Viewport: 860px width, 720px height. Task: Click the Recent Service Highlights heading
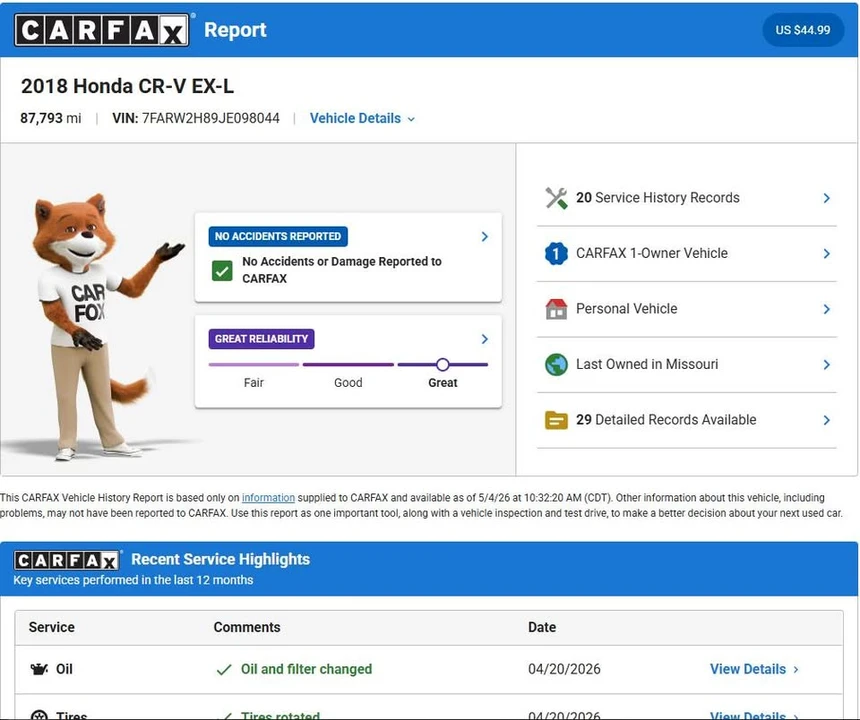(x=220, y=559)
